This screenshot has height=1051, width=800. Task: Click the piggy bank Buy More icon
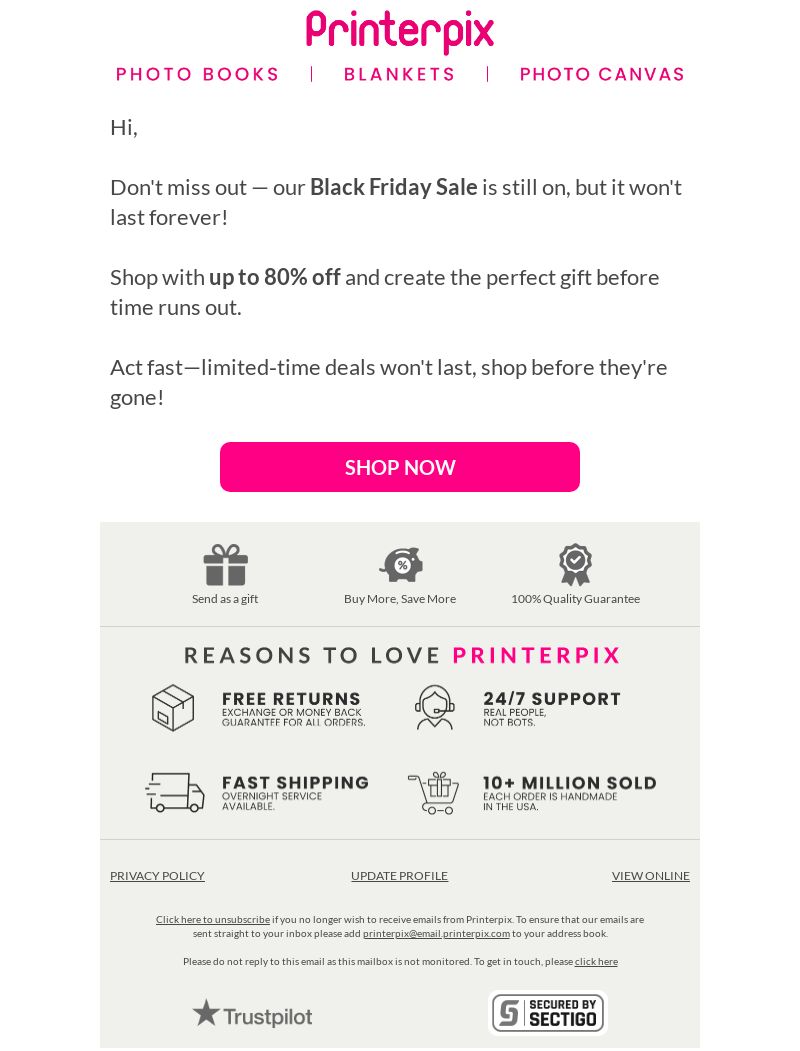point(401,564)
